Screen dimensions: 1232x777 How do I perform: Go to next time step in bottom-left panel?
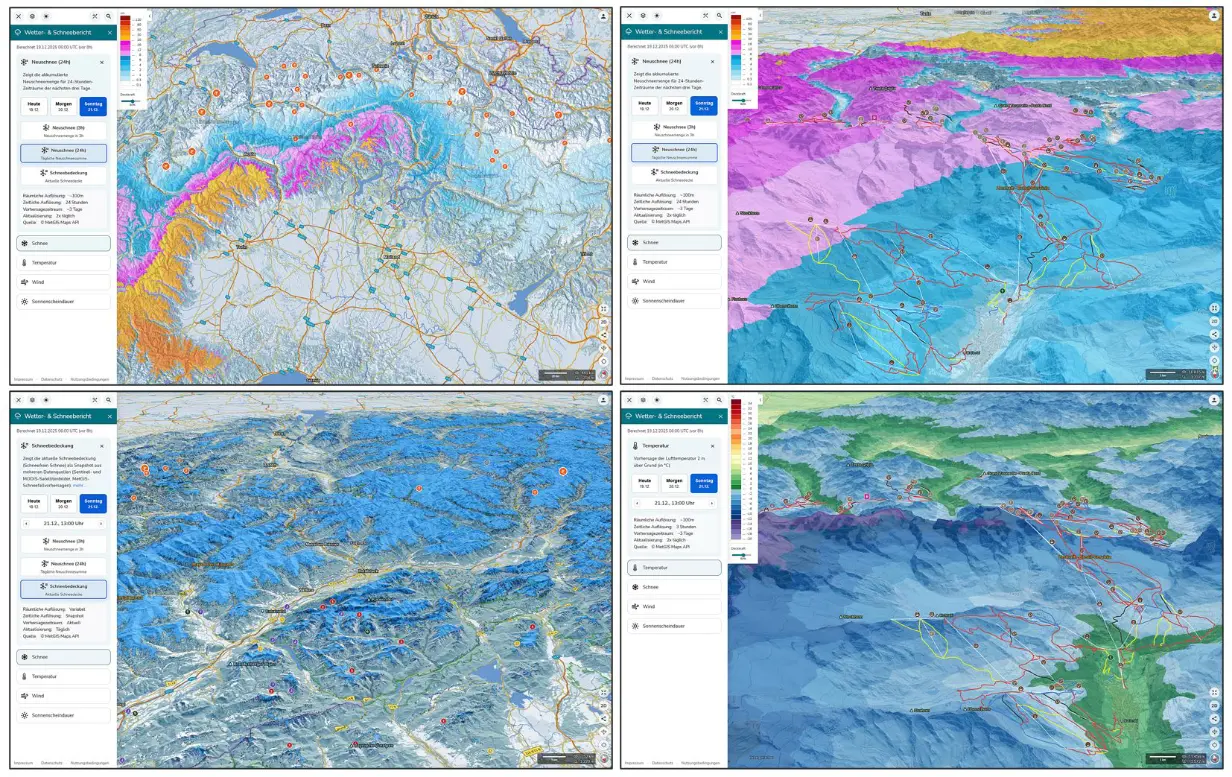click(101, 523)
